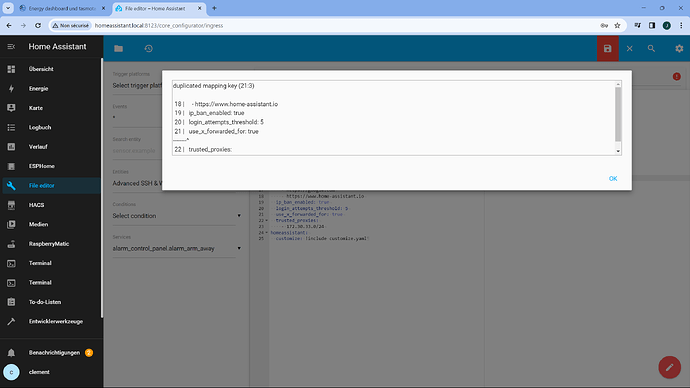This screenshot has height=388, width=690.
Task: Open the file history clock icon
Action: click(148, 48)
